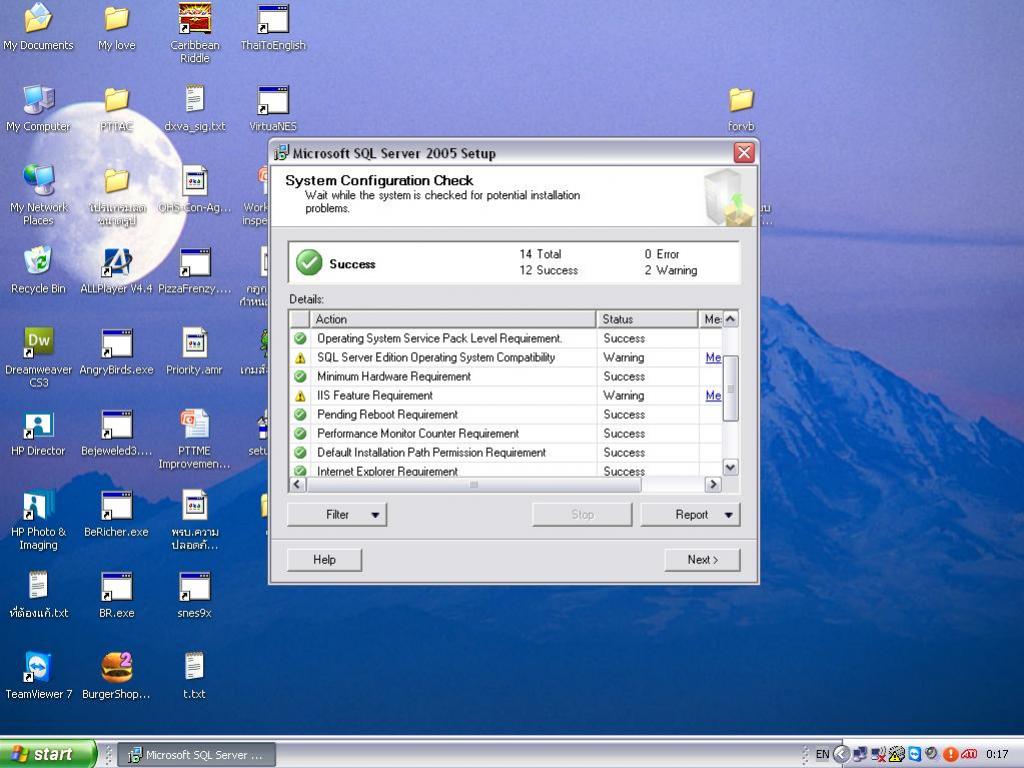1024x768 pixels.
Task: Open the Filter dropdown button
Action: click(x=337, y=515)
